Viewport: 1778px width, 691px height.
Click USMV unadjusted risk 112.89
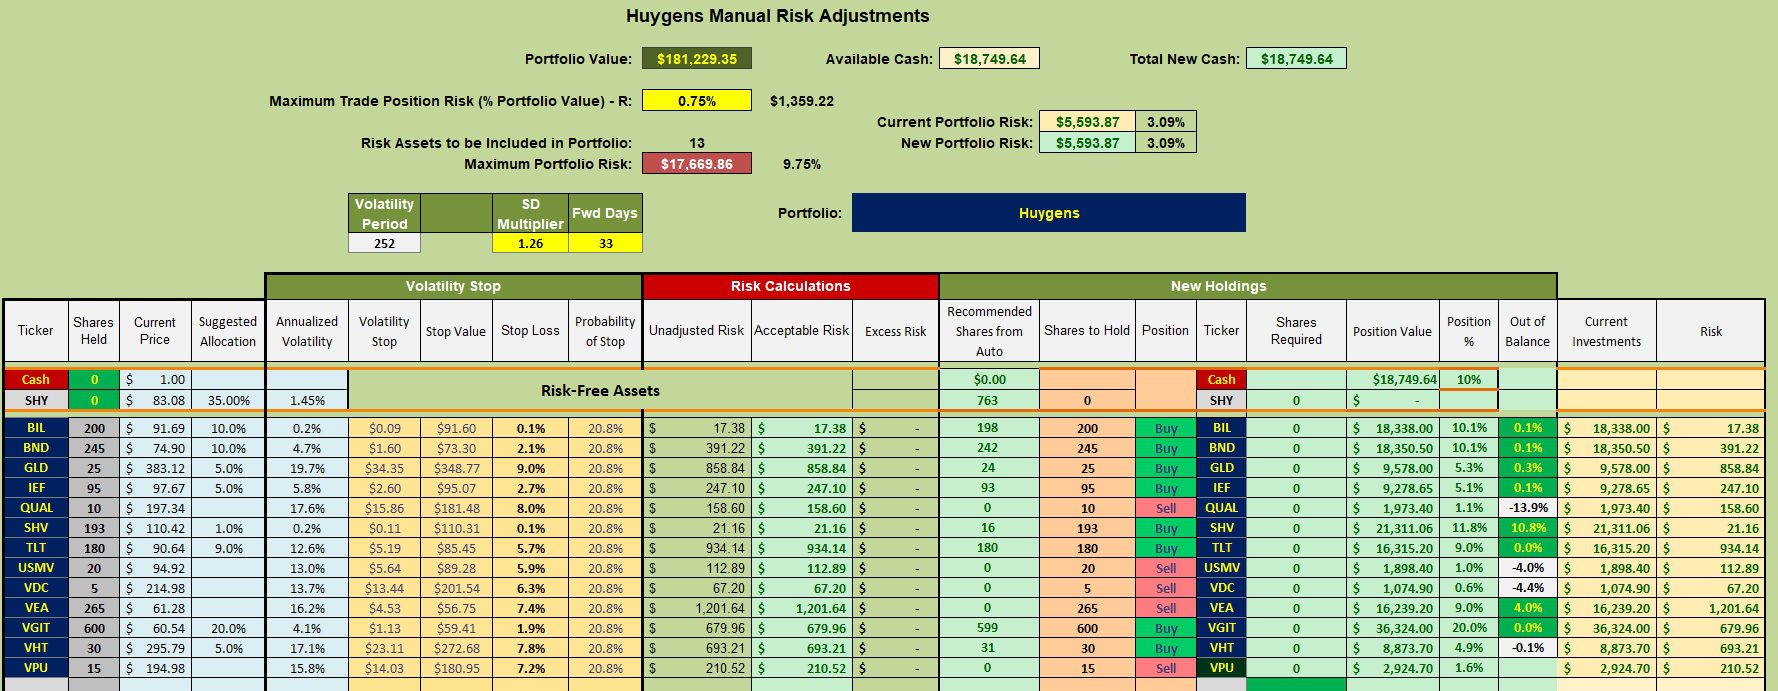[x=696, y=568]
